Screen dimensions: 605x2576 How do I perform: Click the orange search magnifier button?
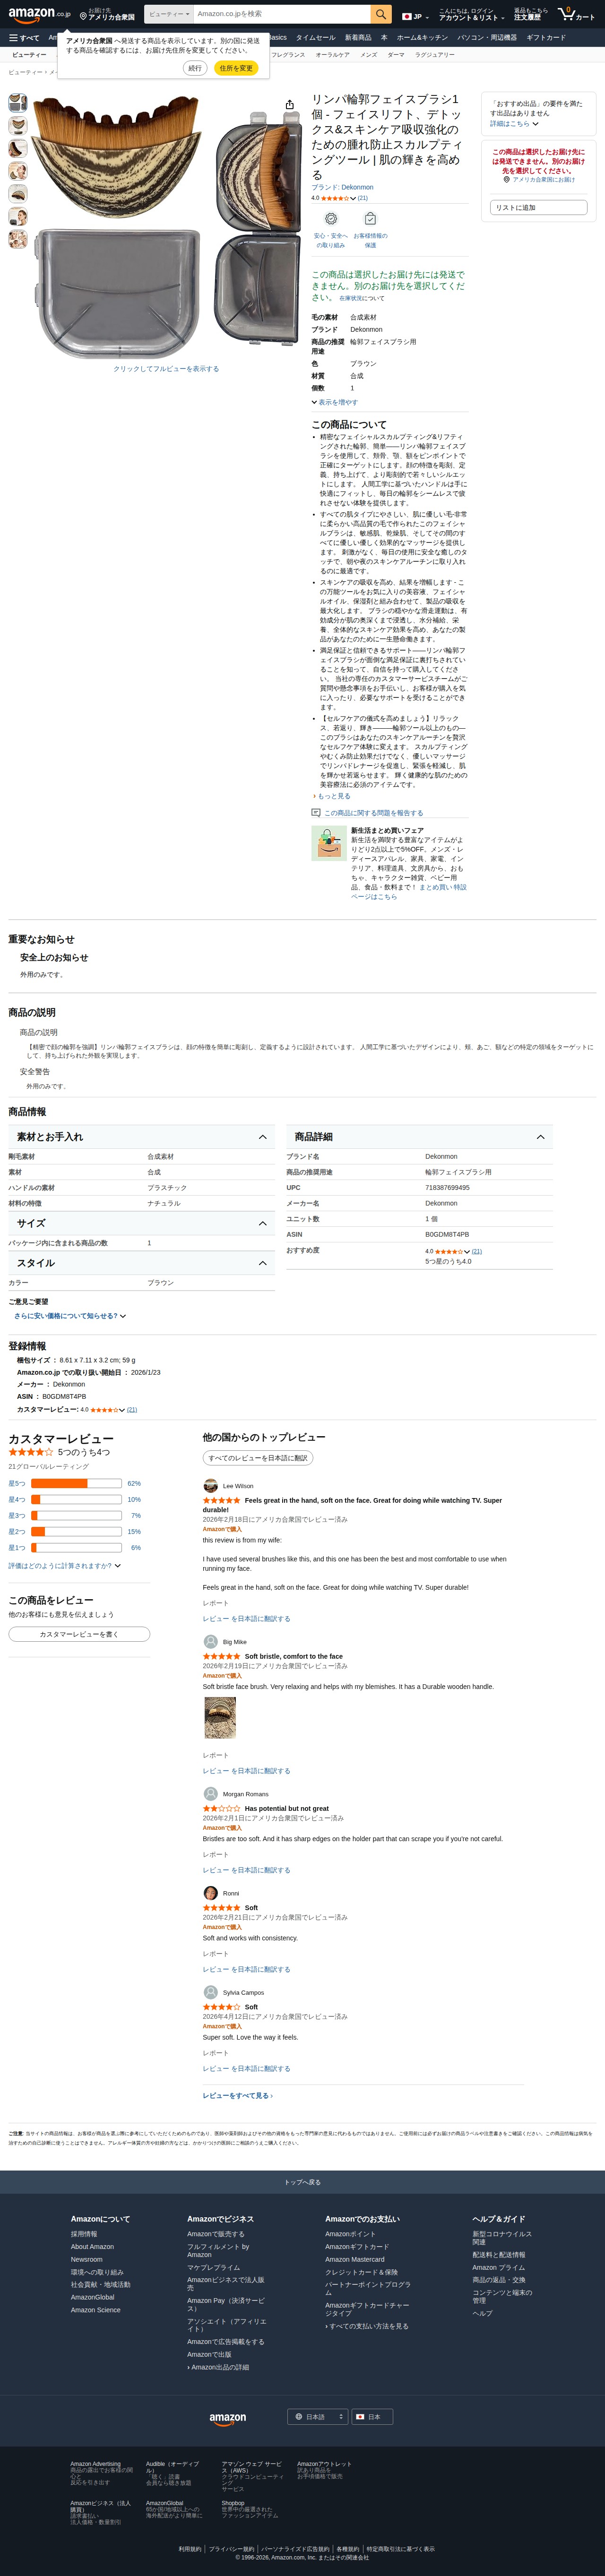pyautogui.click(x=380, y=14)
